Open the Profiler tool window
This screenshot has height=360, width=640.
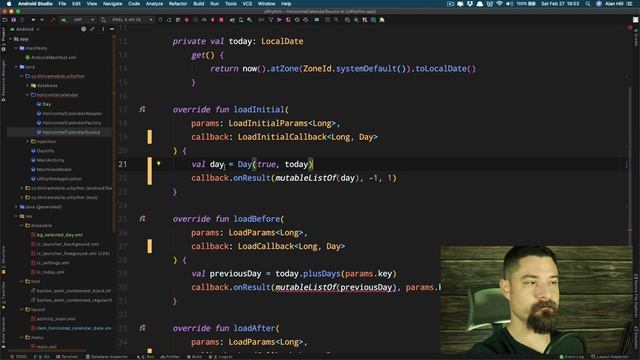[x=170, y=357]
